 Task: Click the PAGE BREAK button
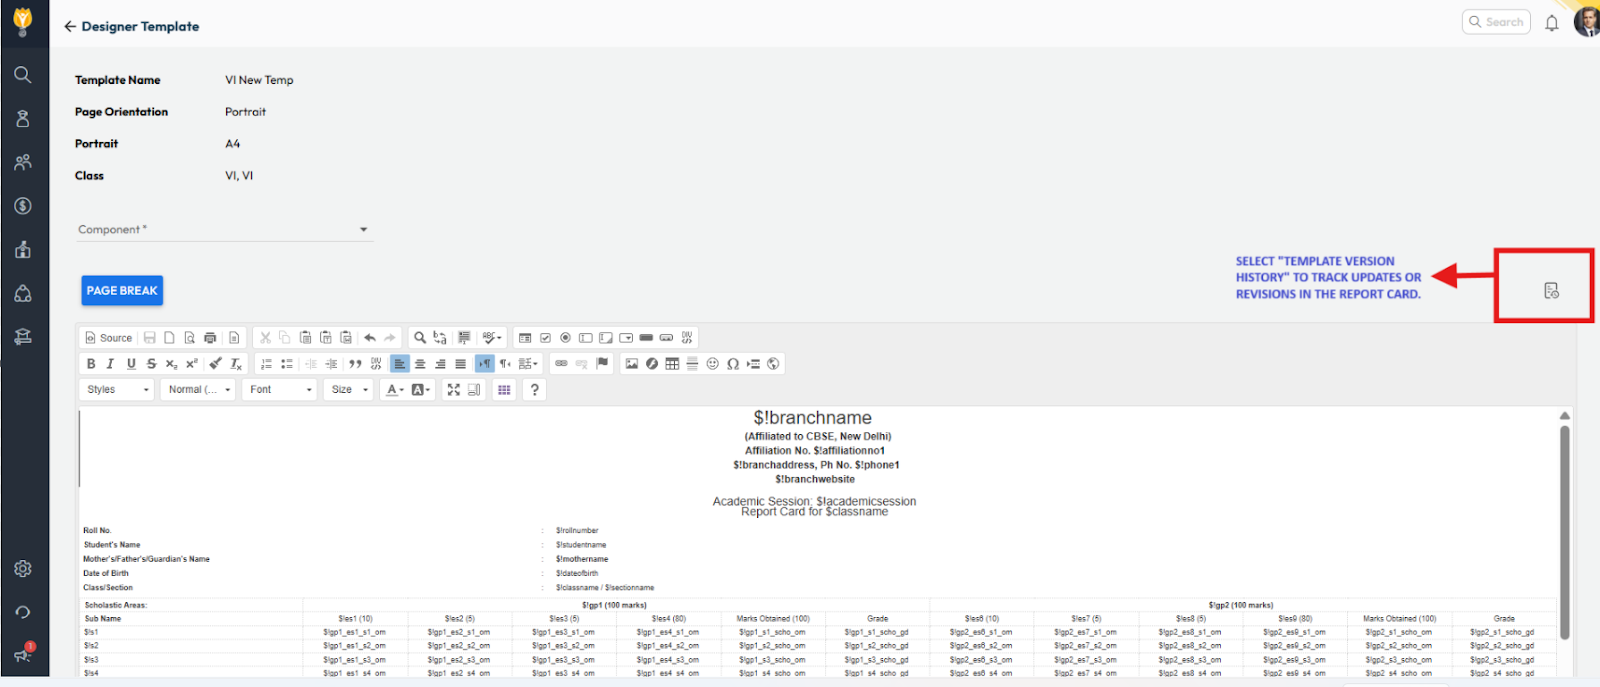(122, 291)
